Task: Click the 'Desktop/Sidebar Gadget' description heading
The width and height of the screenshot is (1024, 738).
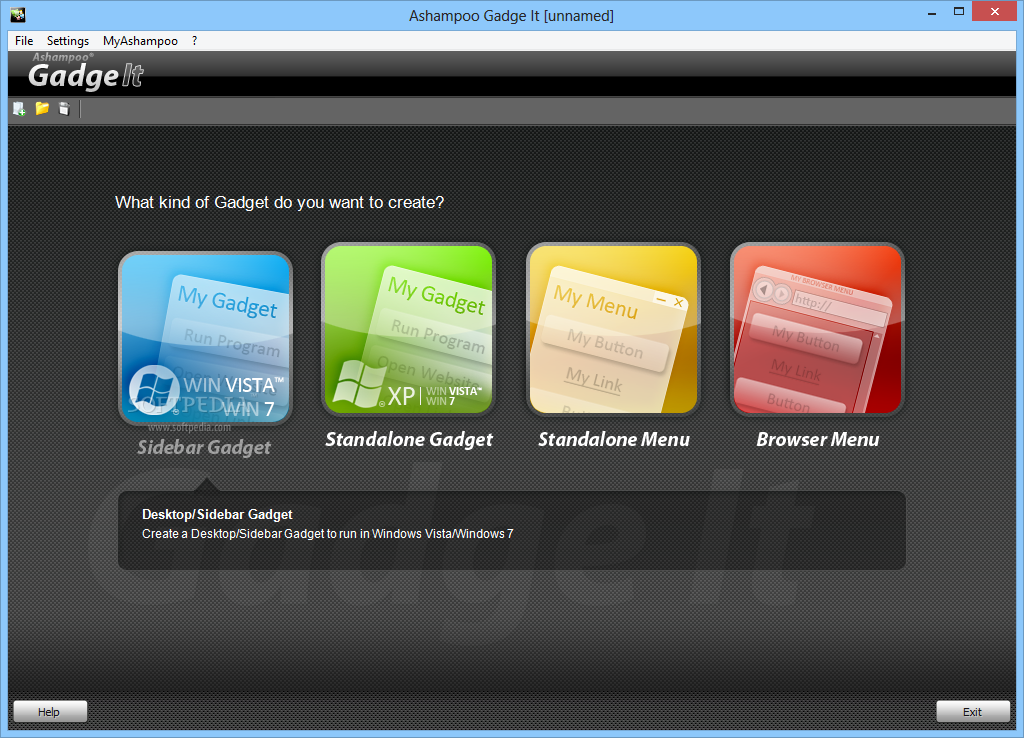Action: click(217, 515)
